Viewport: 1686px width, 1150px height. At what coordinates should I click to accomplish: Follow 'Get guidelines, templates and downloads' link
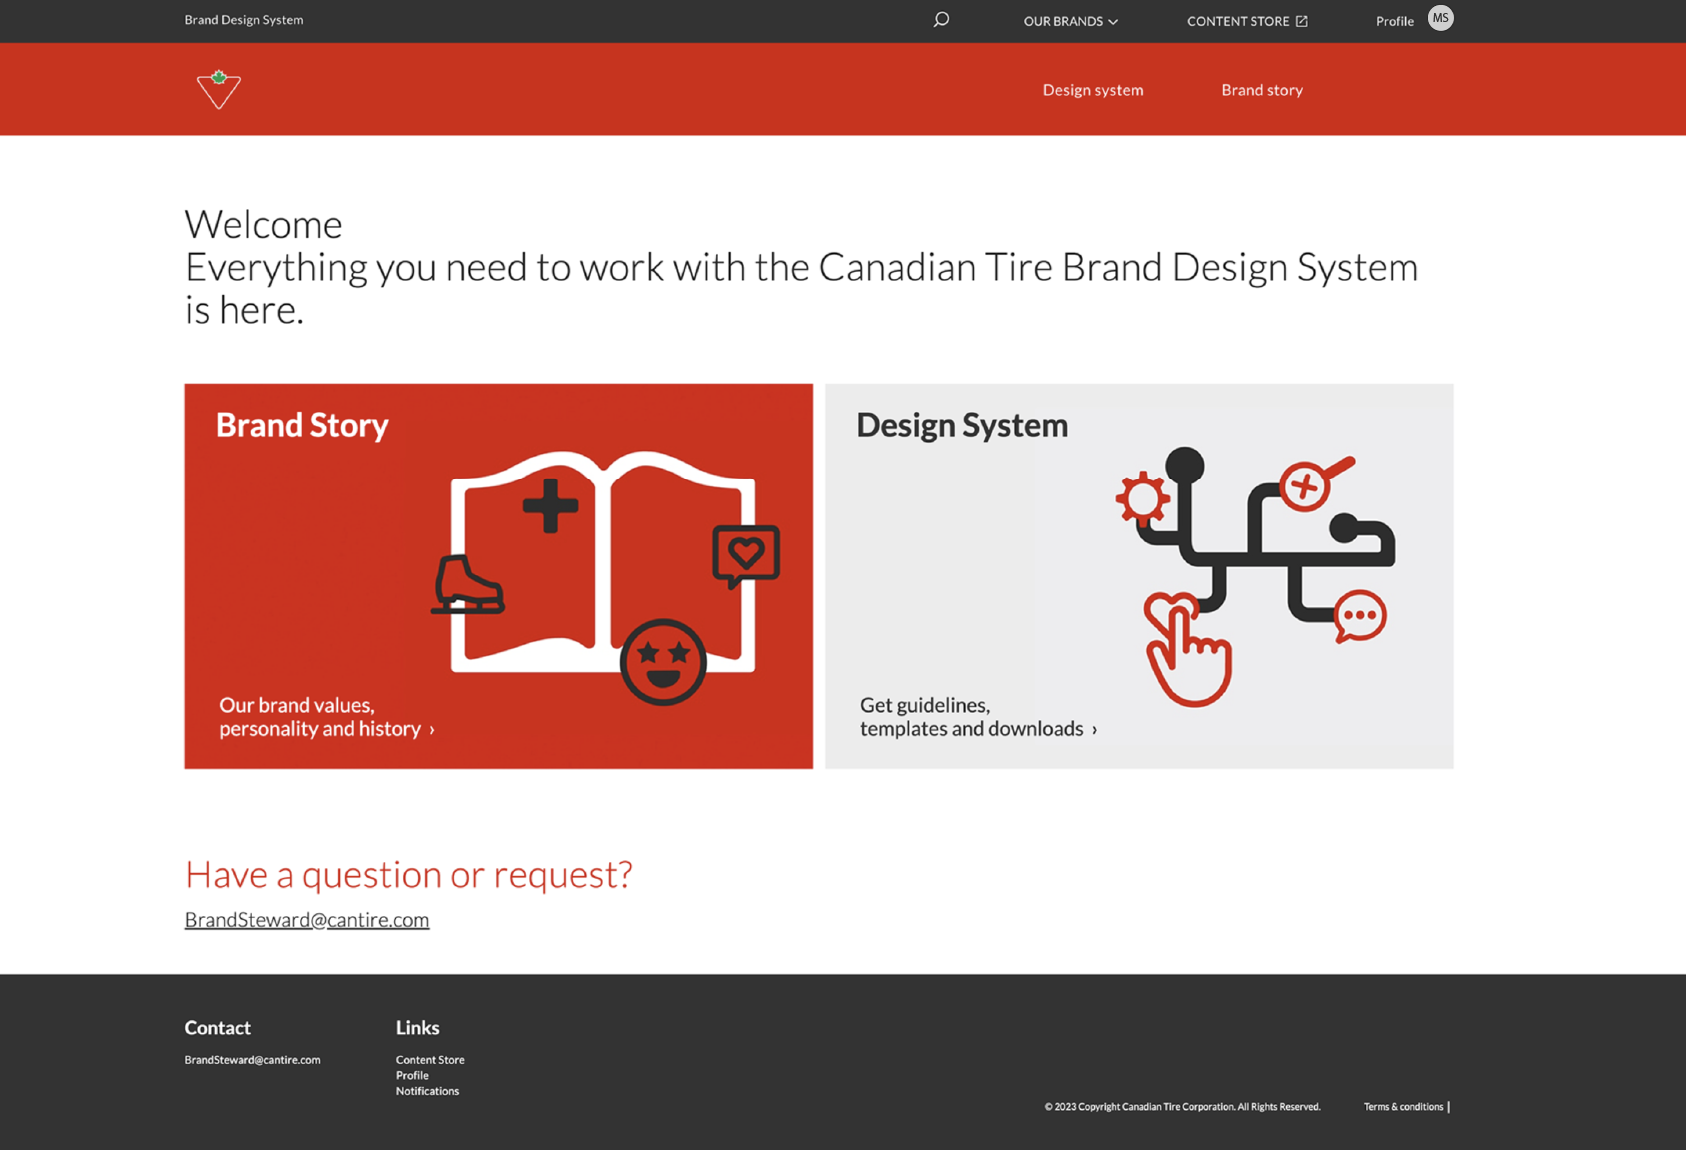pyautogui.click(x=978, y=717)
